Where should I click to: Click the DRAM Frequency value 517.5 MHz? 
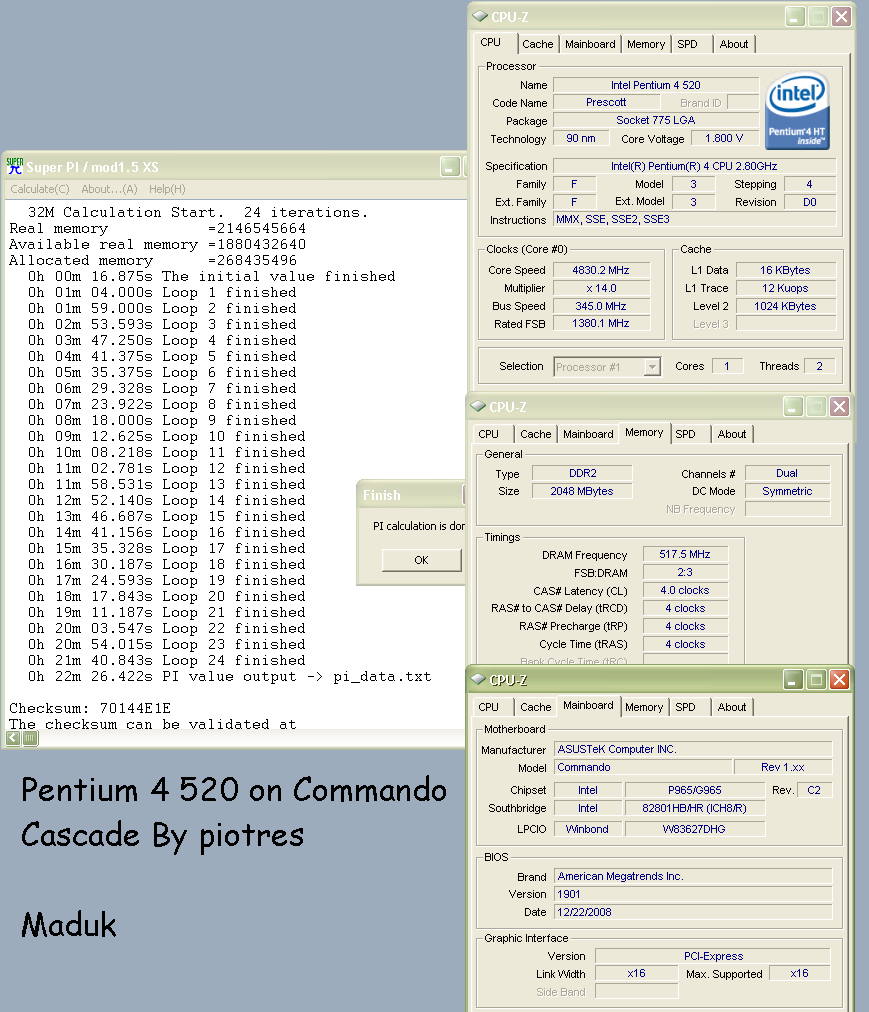(x=685, y=554)
